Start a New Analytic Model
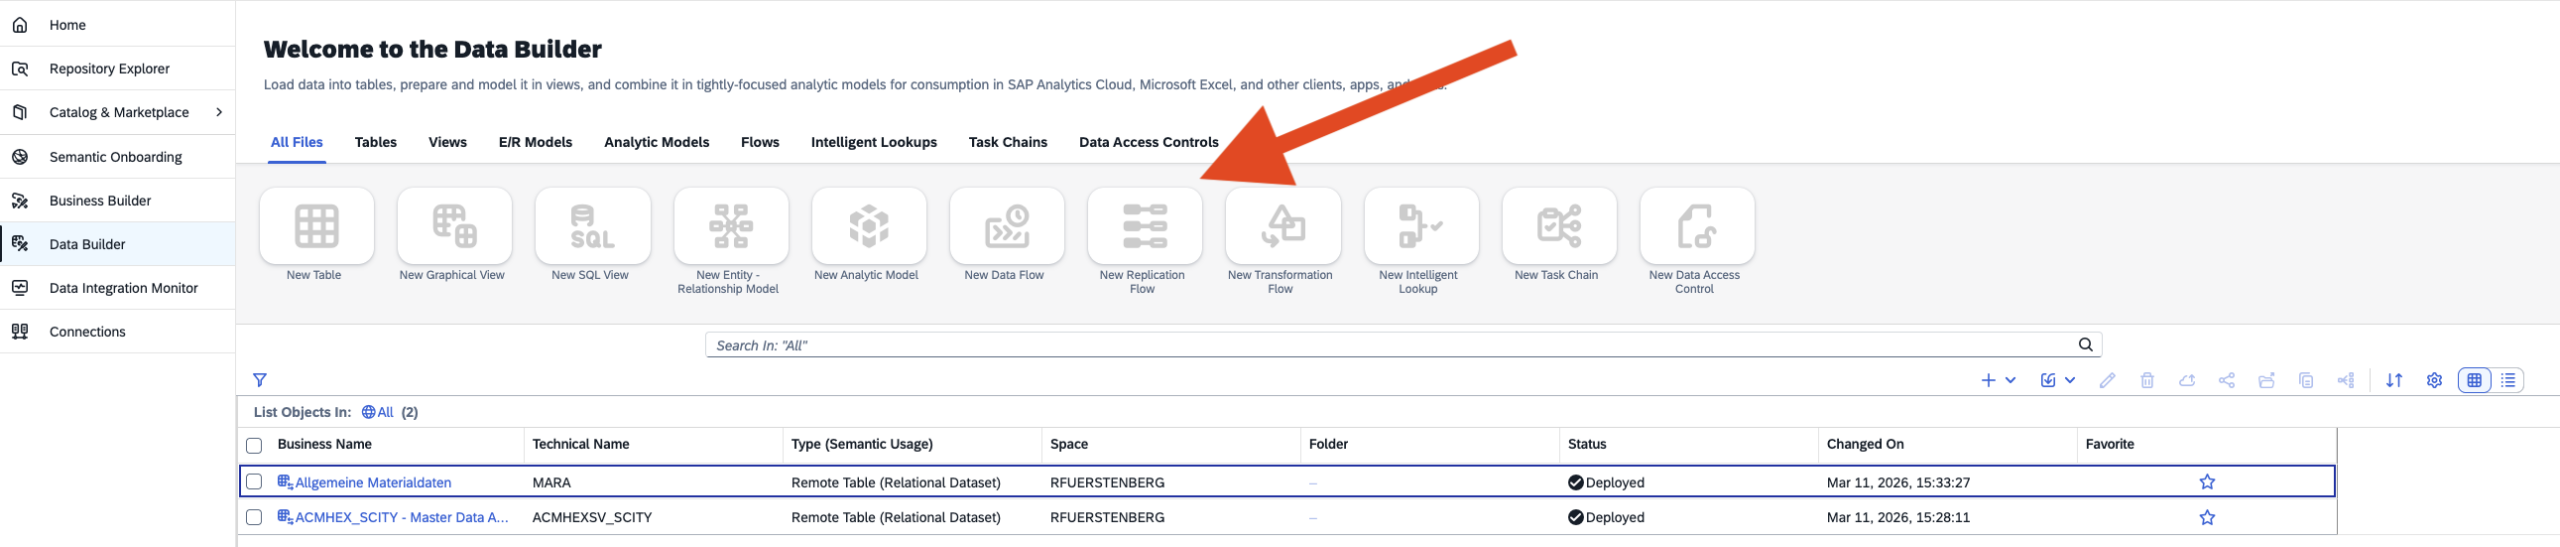2560x547 pixels. point(868,226)
